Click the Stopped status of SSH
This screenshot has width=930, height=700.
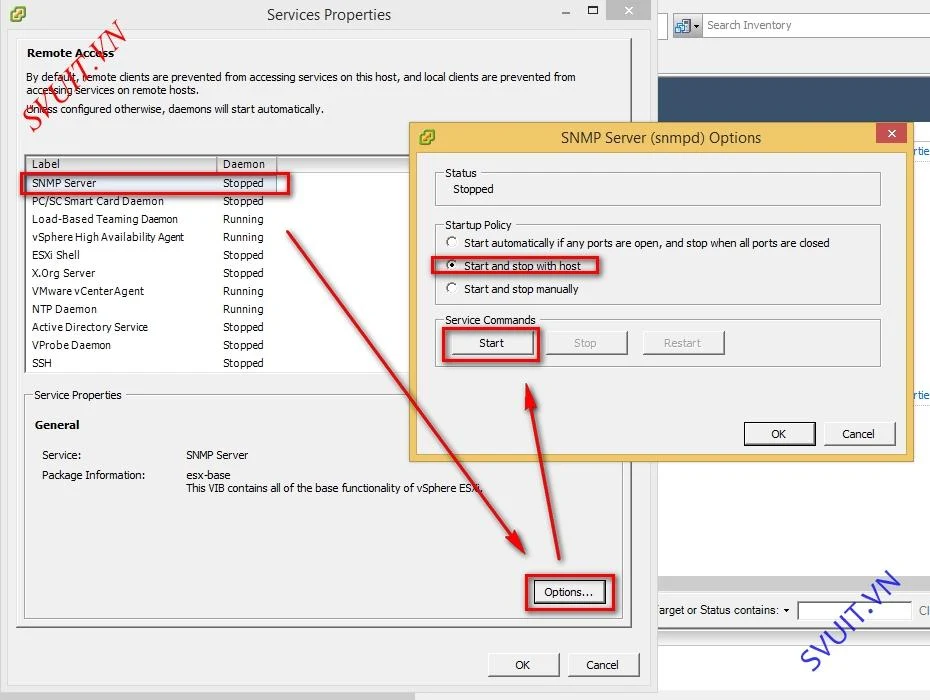[243, 363]
